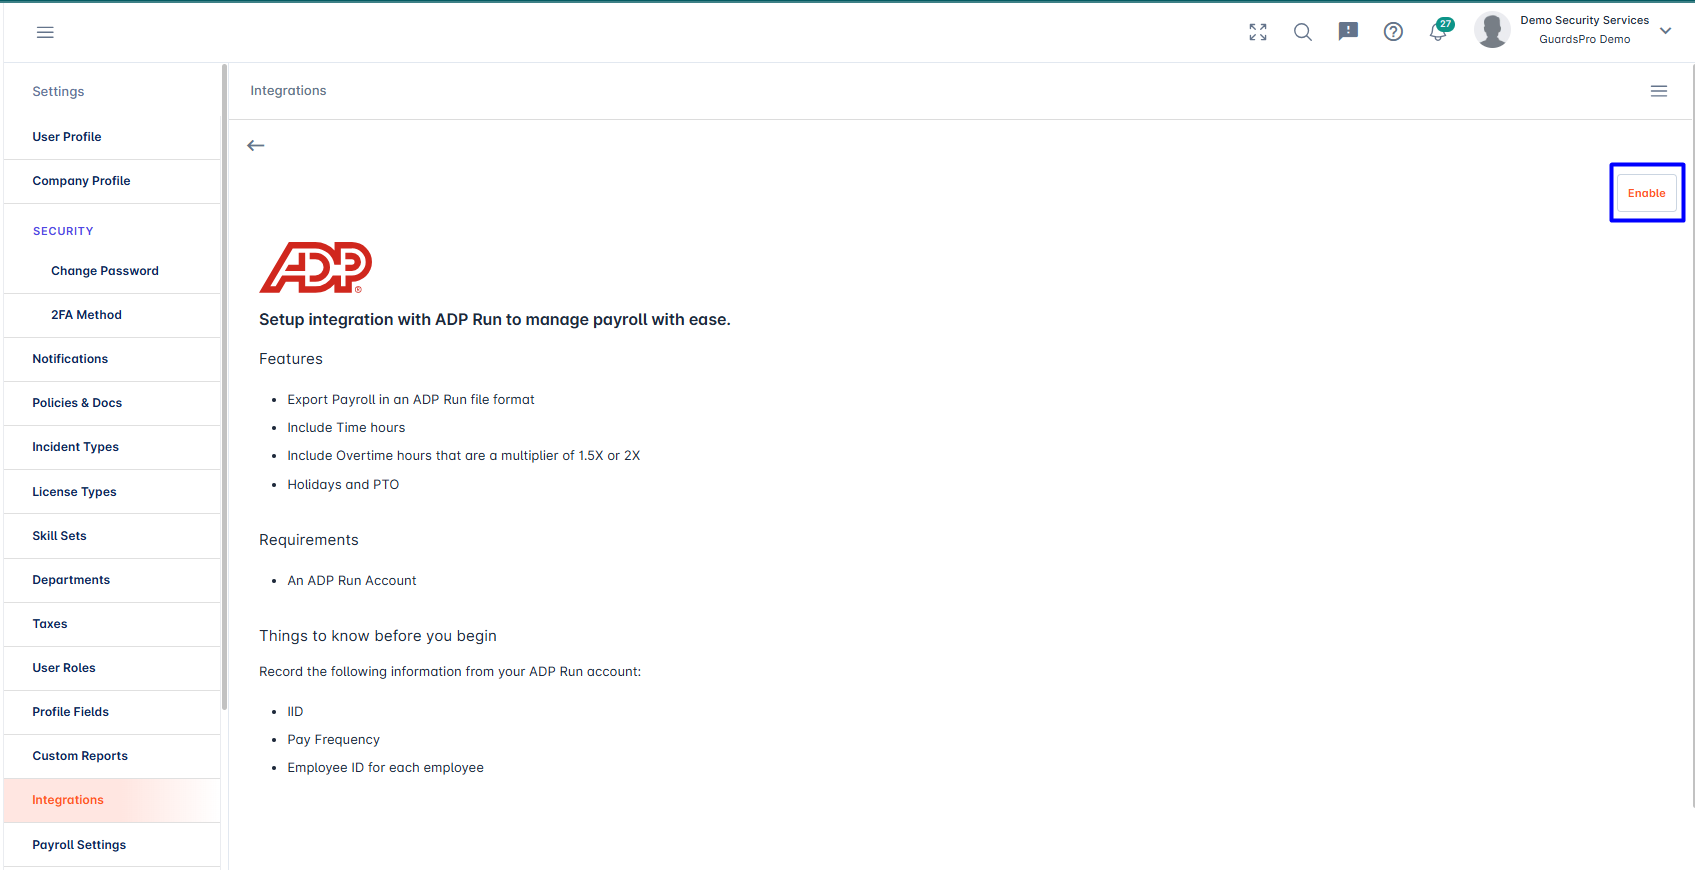Open Profile Fields settings
1695x870 pixels.
pyautogui.click(x=112, y=712)
